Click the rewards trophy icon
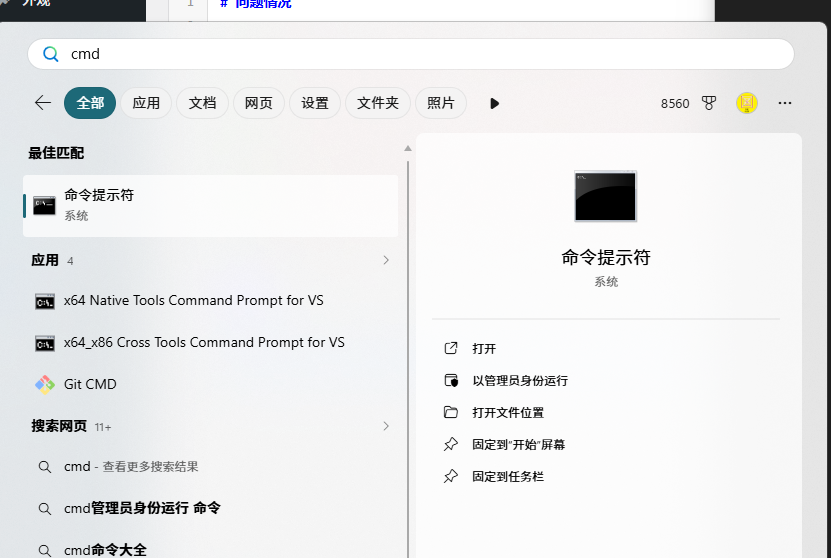831x558 pixels. (x=709, y=103)
